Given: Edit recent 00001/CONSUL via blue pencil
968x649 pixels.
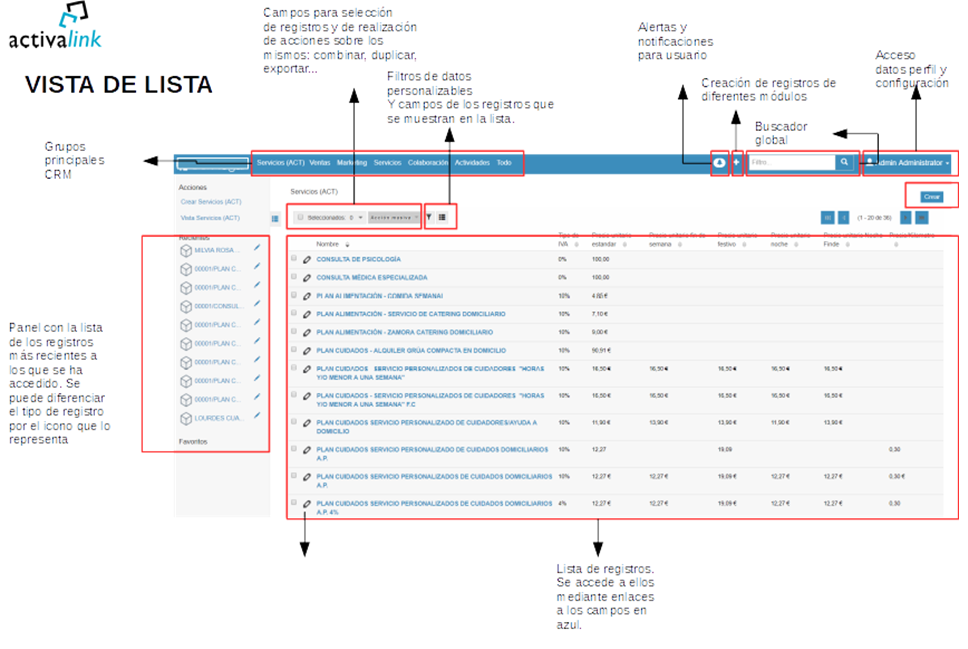Looking at the screenshot, I should tap(257, 304).
